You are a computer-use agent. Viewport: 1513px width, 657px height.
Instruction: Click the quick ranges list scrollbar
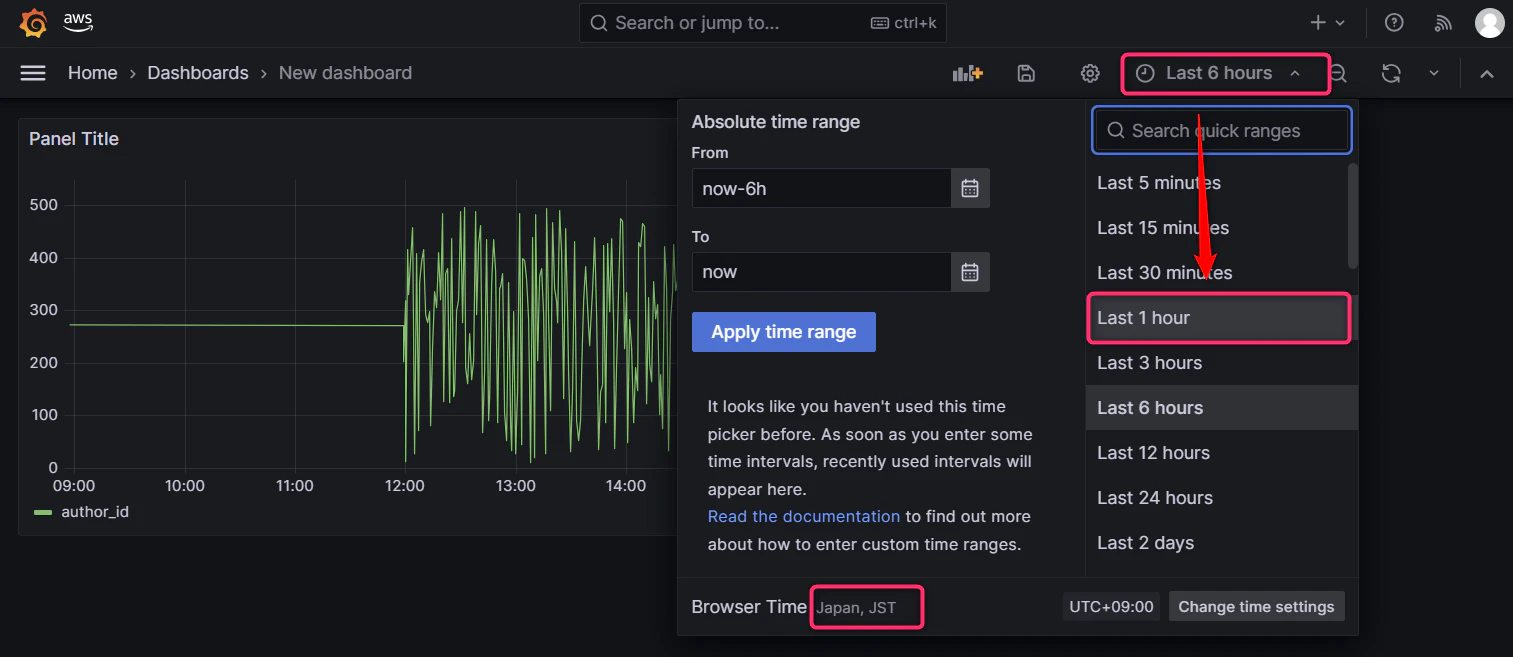pos(1353,215)
